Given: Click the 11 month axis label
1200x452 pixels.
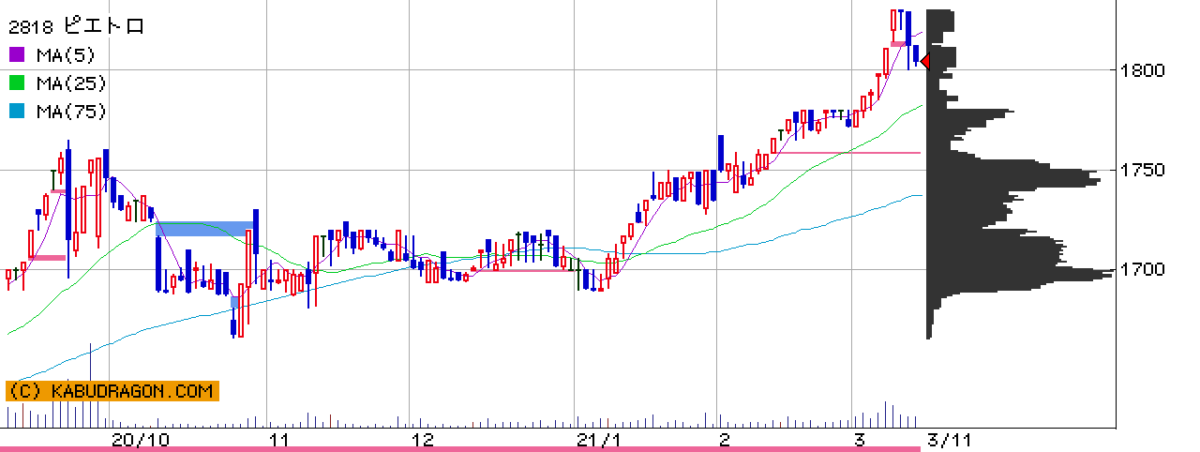Looking at the screenshot, I should click(x=279, y=440).
